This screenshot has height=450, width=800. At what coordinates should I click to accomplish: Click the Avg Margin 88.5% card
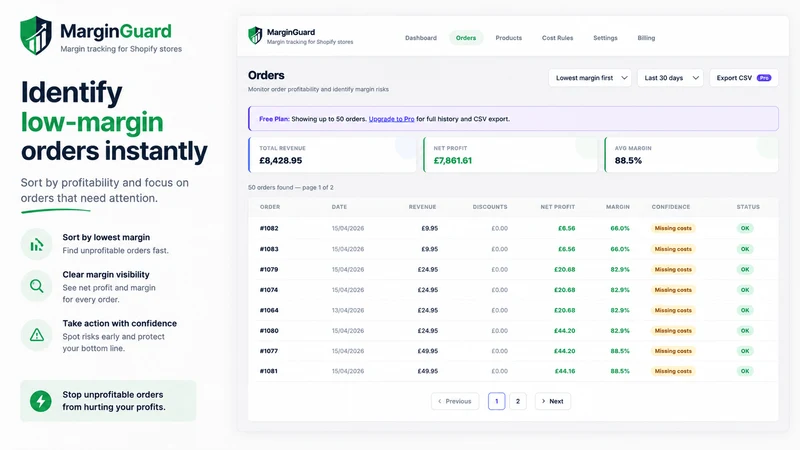click(691, 155)
